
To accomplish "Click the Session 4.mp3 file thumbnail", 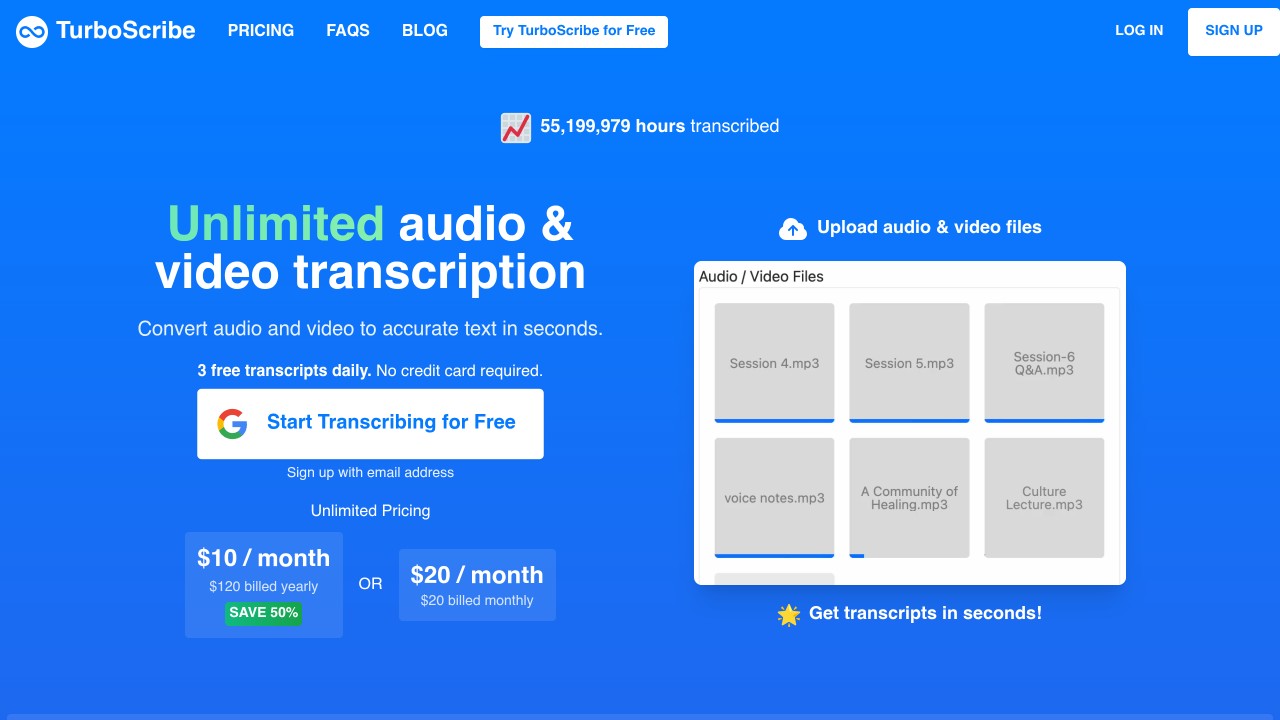I will (774, 363).
